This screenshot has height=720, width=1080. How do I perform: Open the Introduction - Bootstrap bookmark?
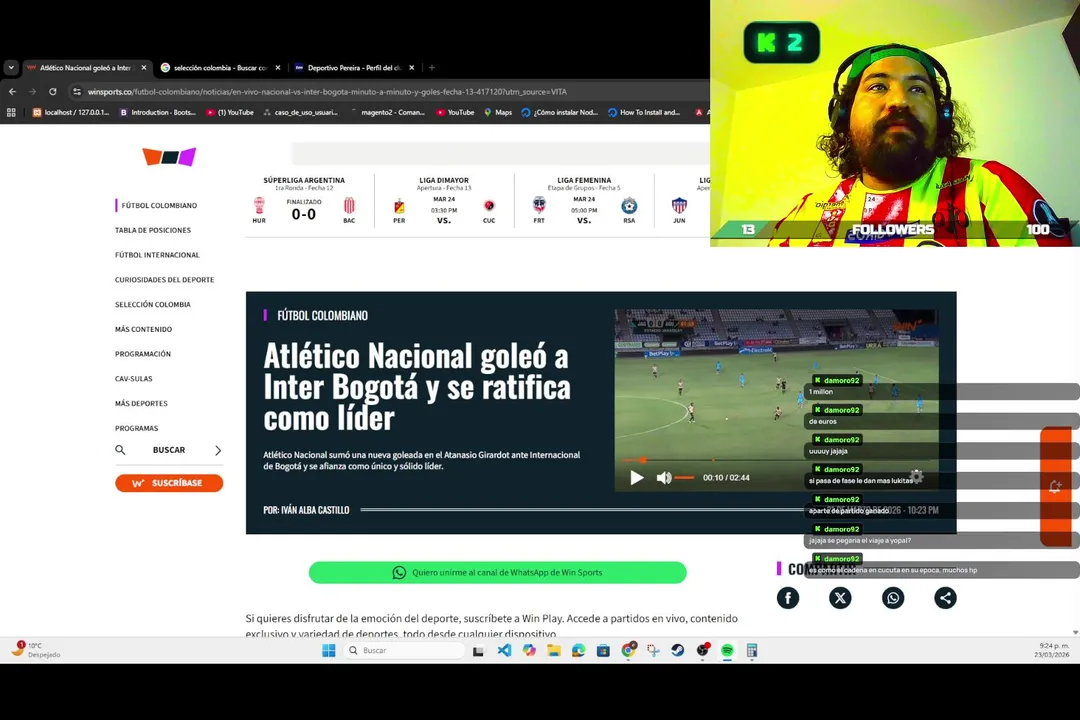point(158,112)
